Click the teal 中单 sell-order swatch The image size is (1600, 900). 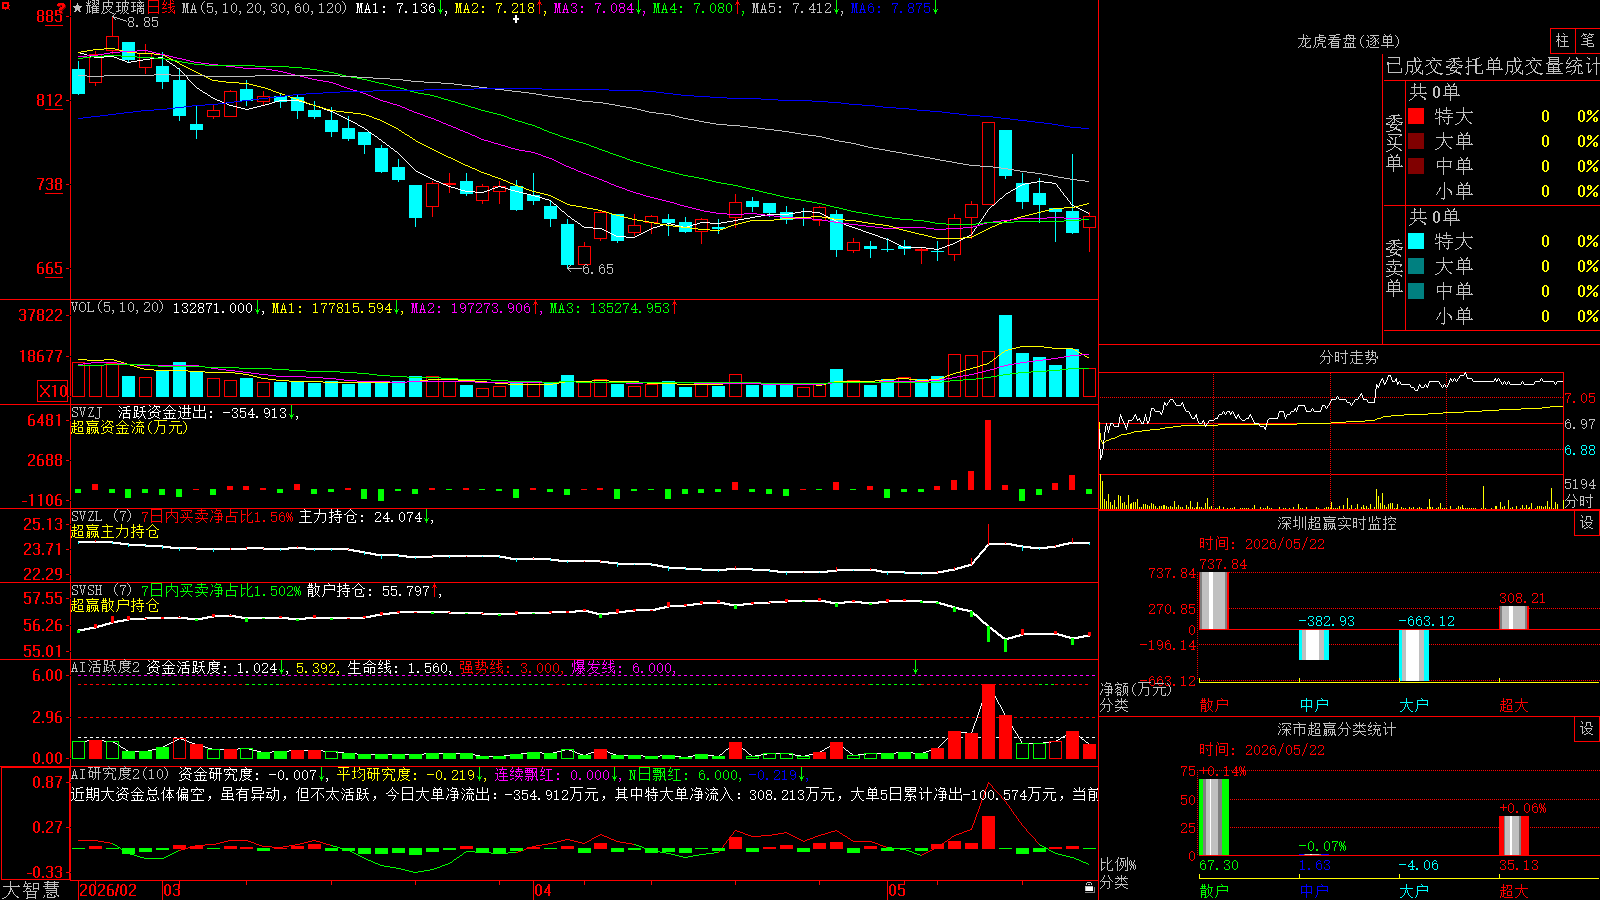[1416, 291]
